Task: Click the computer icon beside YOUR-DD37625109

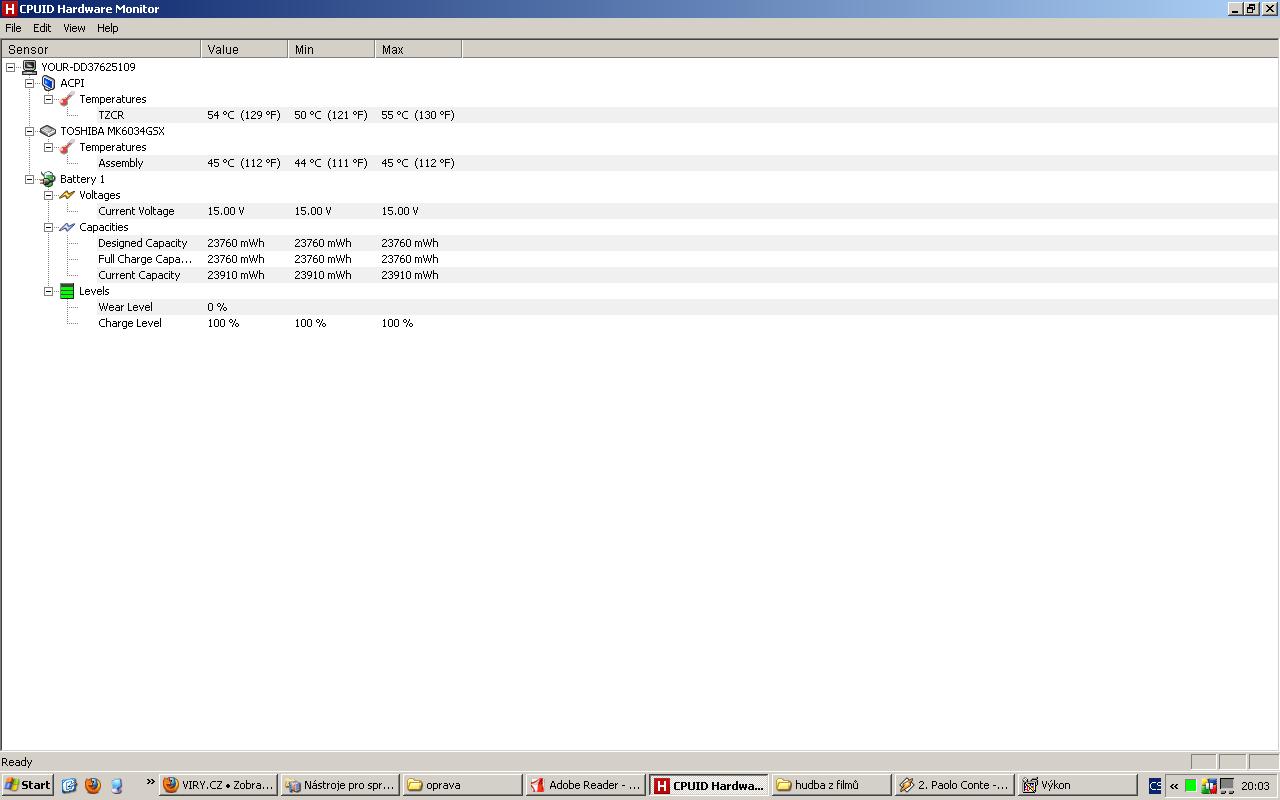Action: coord(29,67)
